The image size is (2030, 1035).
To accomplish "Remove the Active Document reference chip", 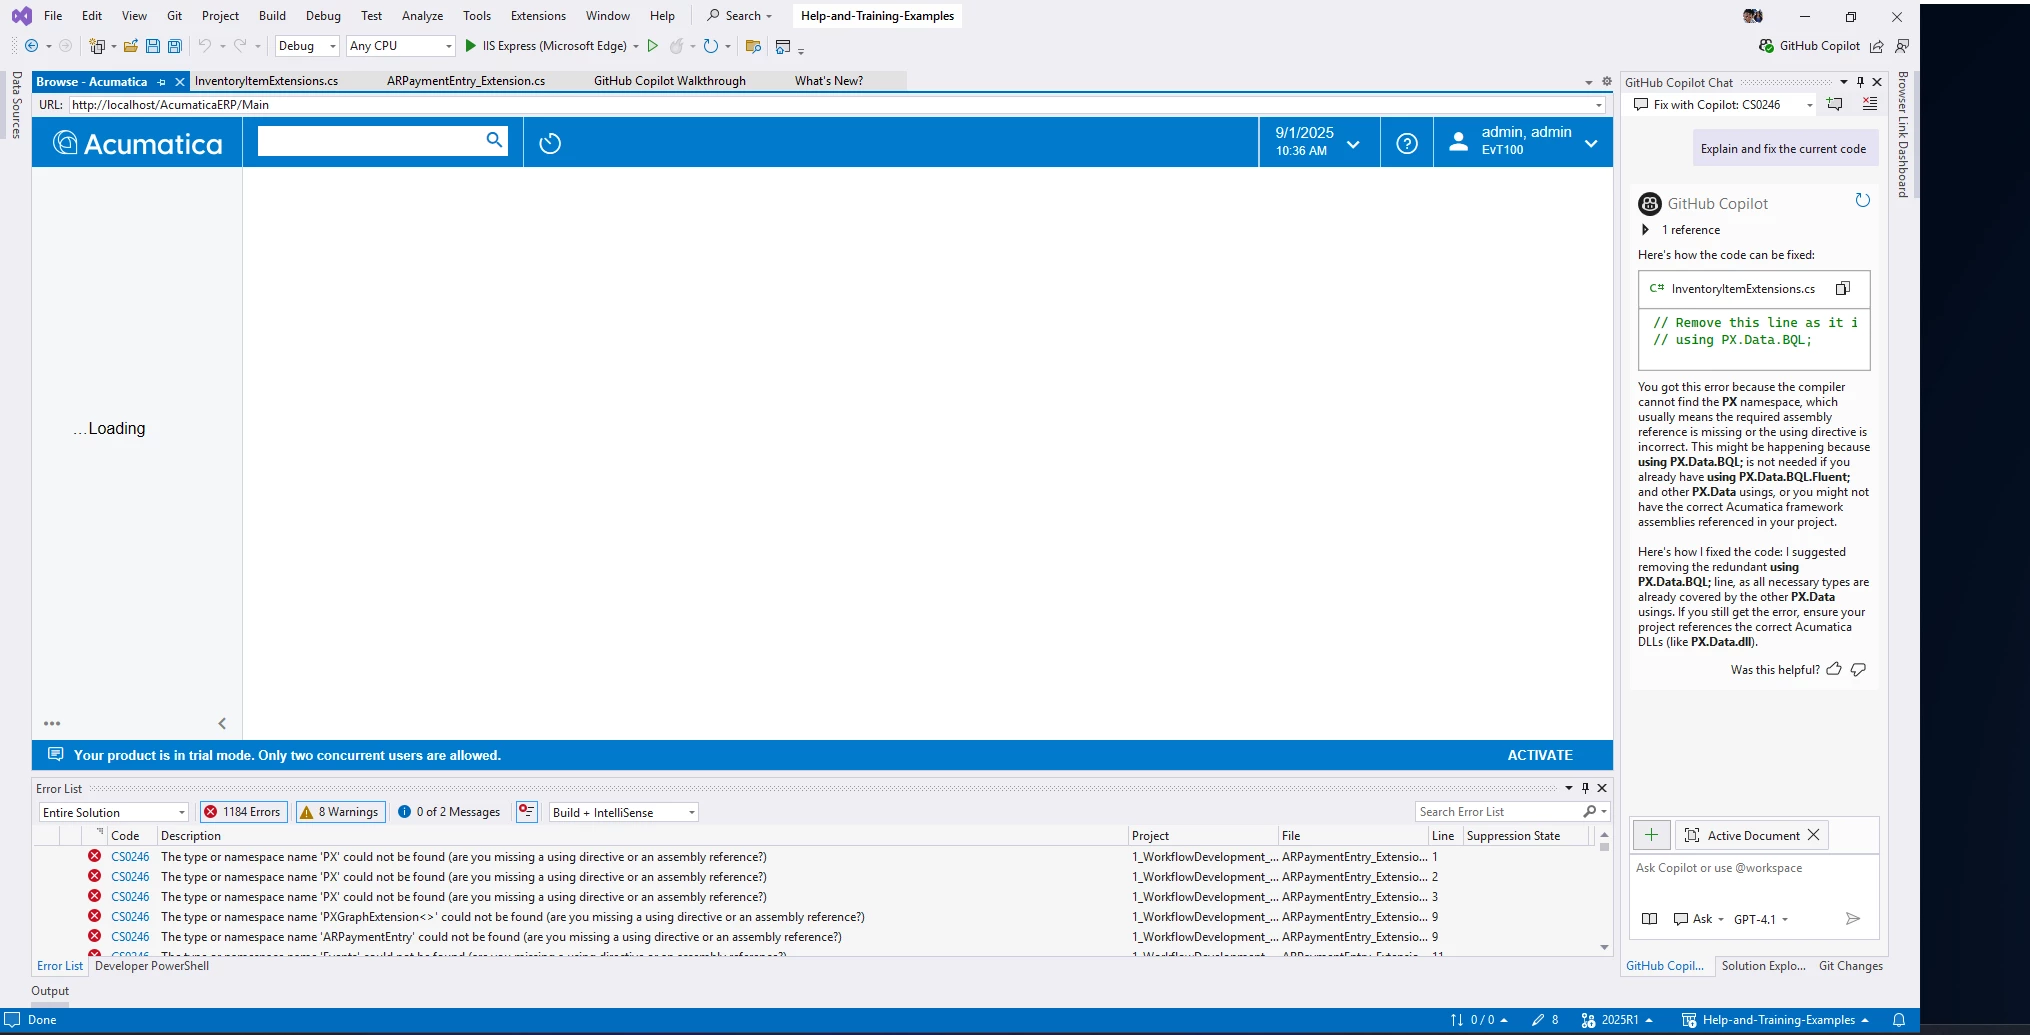I will pyautogui.click(x=1813, y=835).
